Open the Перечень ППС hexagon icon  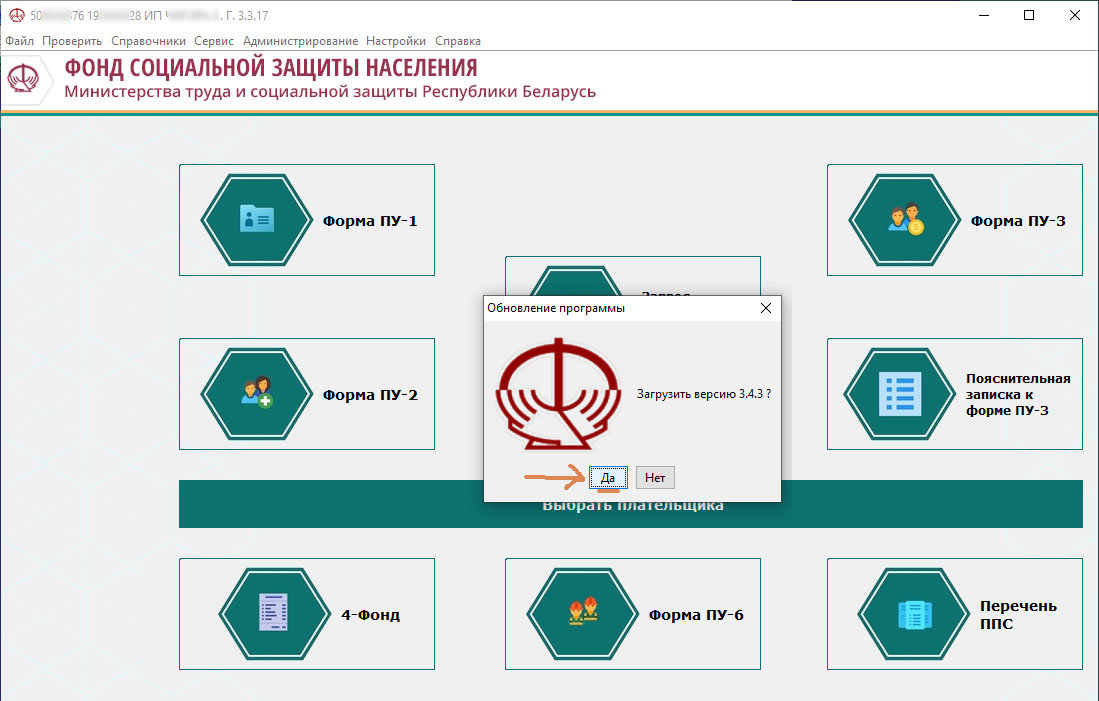tap(914, 614)
